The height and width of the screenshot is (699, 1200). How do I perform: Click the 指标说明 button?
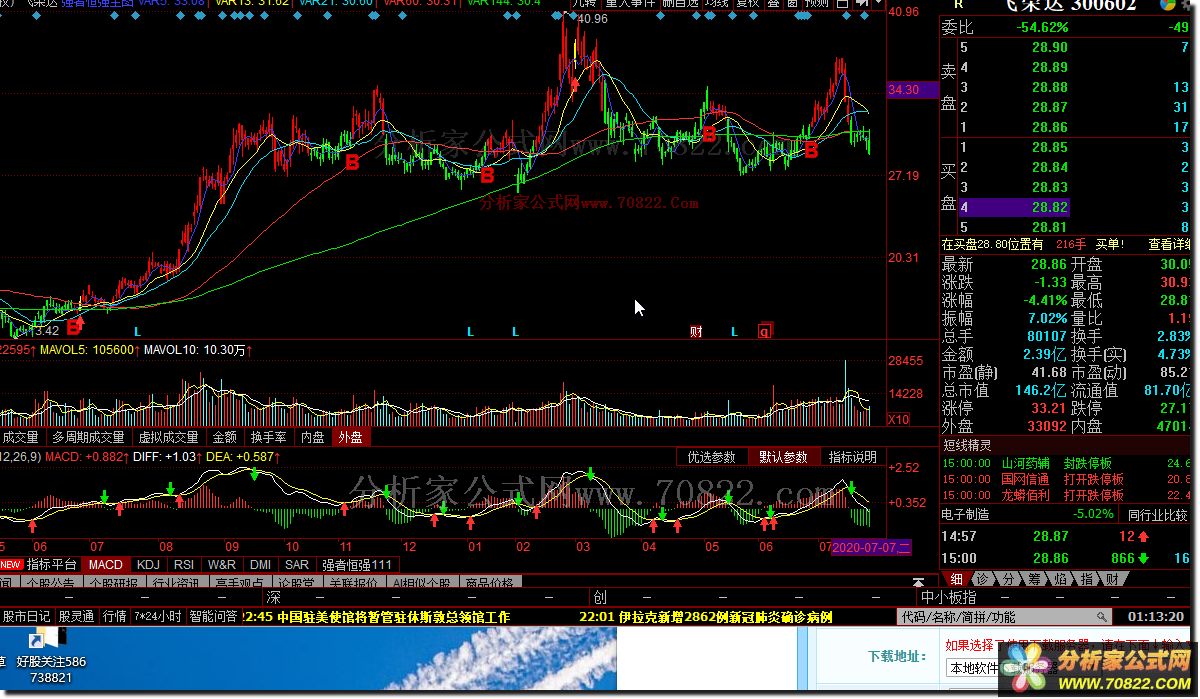pyautogui.click(x=852, y=457)
